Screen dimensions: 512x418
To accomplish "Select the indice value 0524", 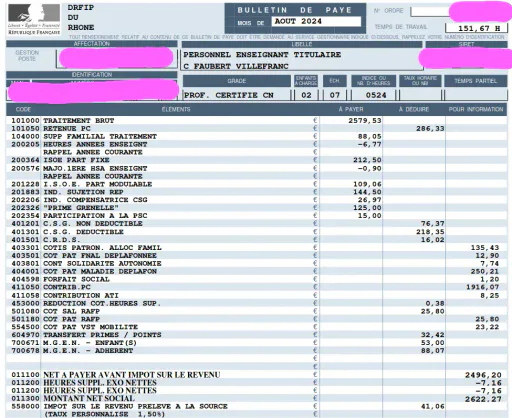I will tap(376, 95).
